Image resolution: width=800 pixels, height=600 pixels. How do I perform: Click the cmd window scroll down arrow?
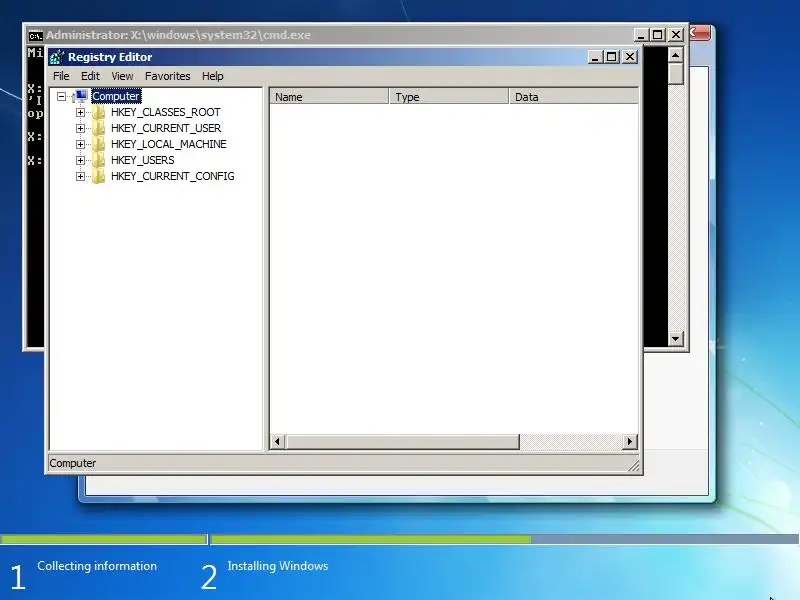[x=676, y=338]
